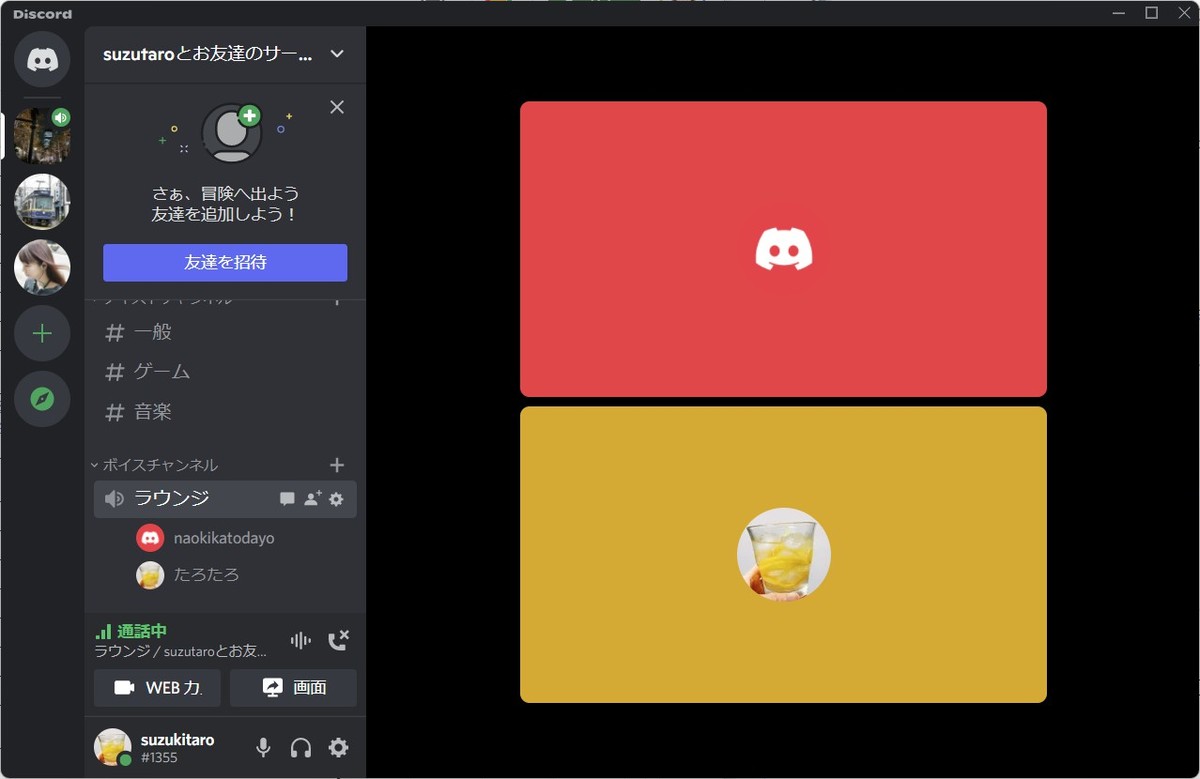The width and height of the screenshot is (1200, 779).
Task: Open the Explore Servers compass icon
Action: (x=42, y=400)
